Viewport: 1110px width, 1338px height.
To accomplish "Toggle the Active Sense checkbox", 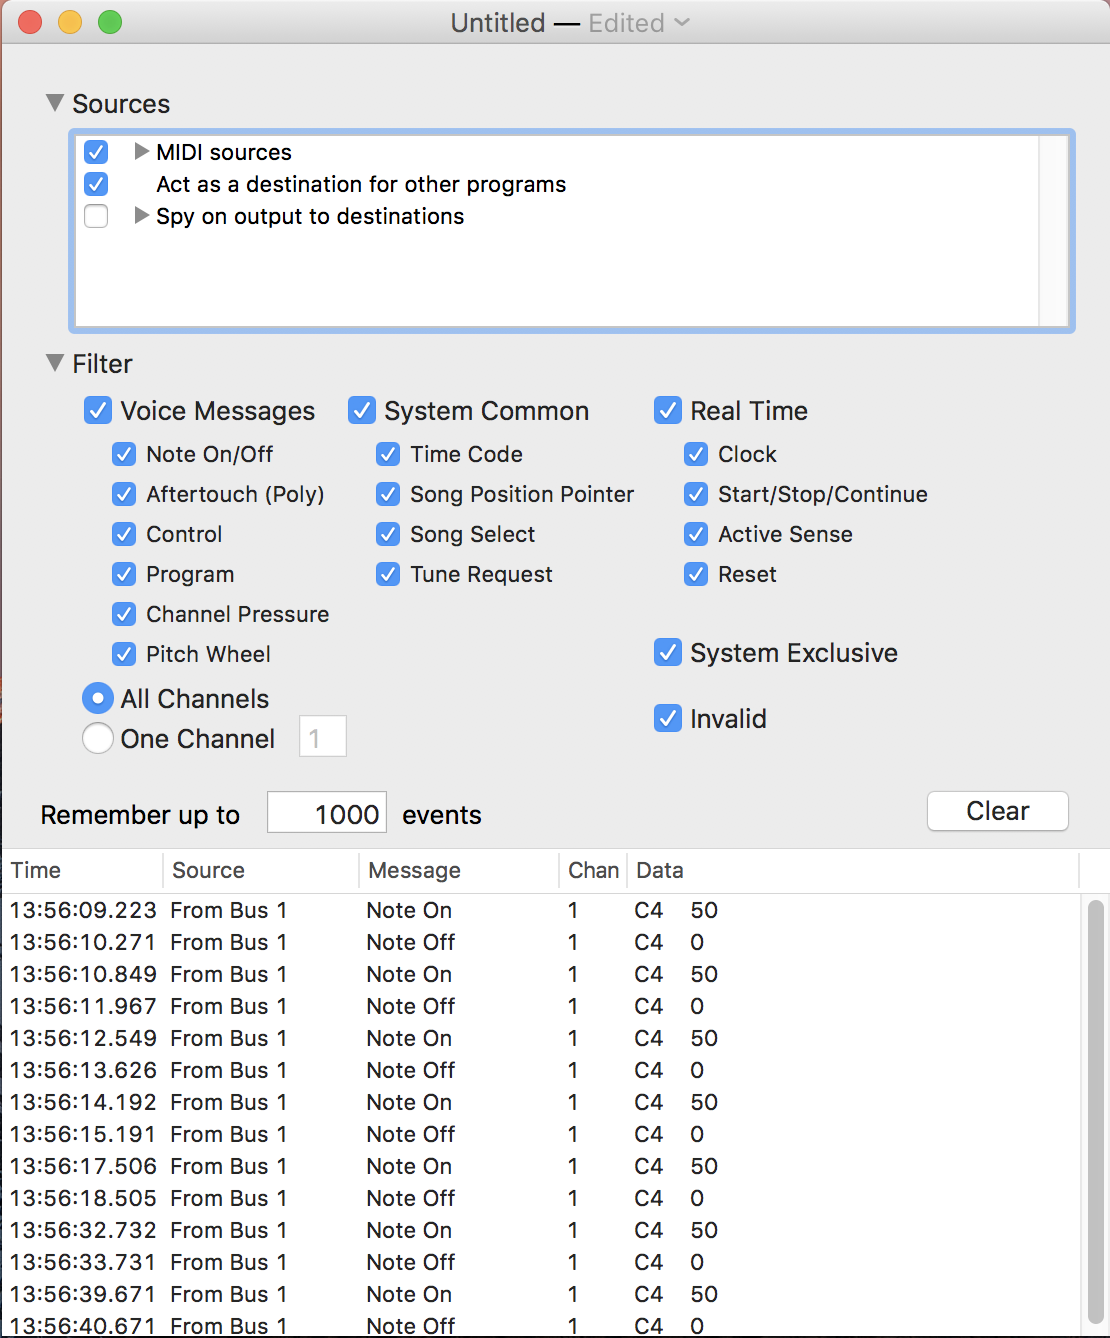I will (x=696, y=534).
